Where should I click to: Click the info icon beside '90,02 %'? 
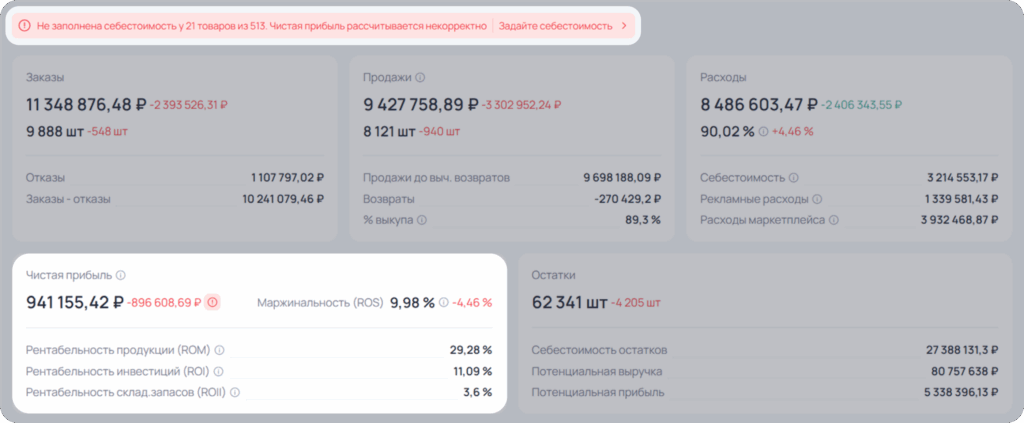(x=763, y=131)
